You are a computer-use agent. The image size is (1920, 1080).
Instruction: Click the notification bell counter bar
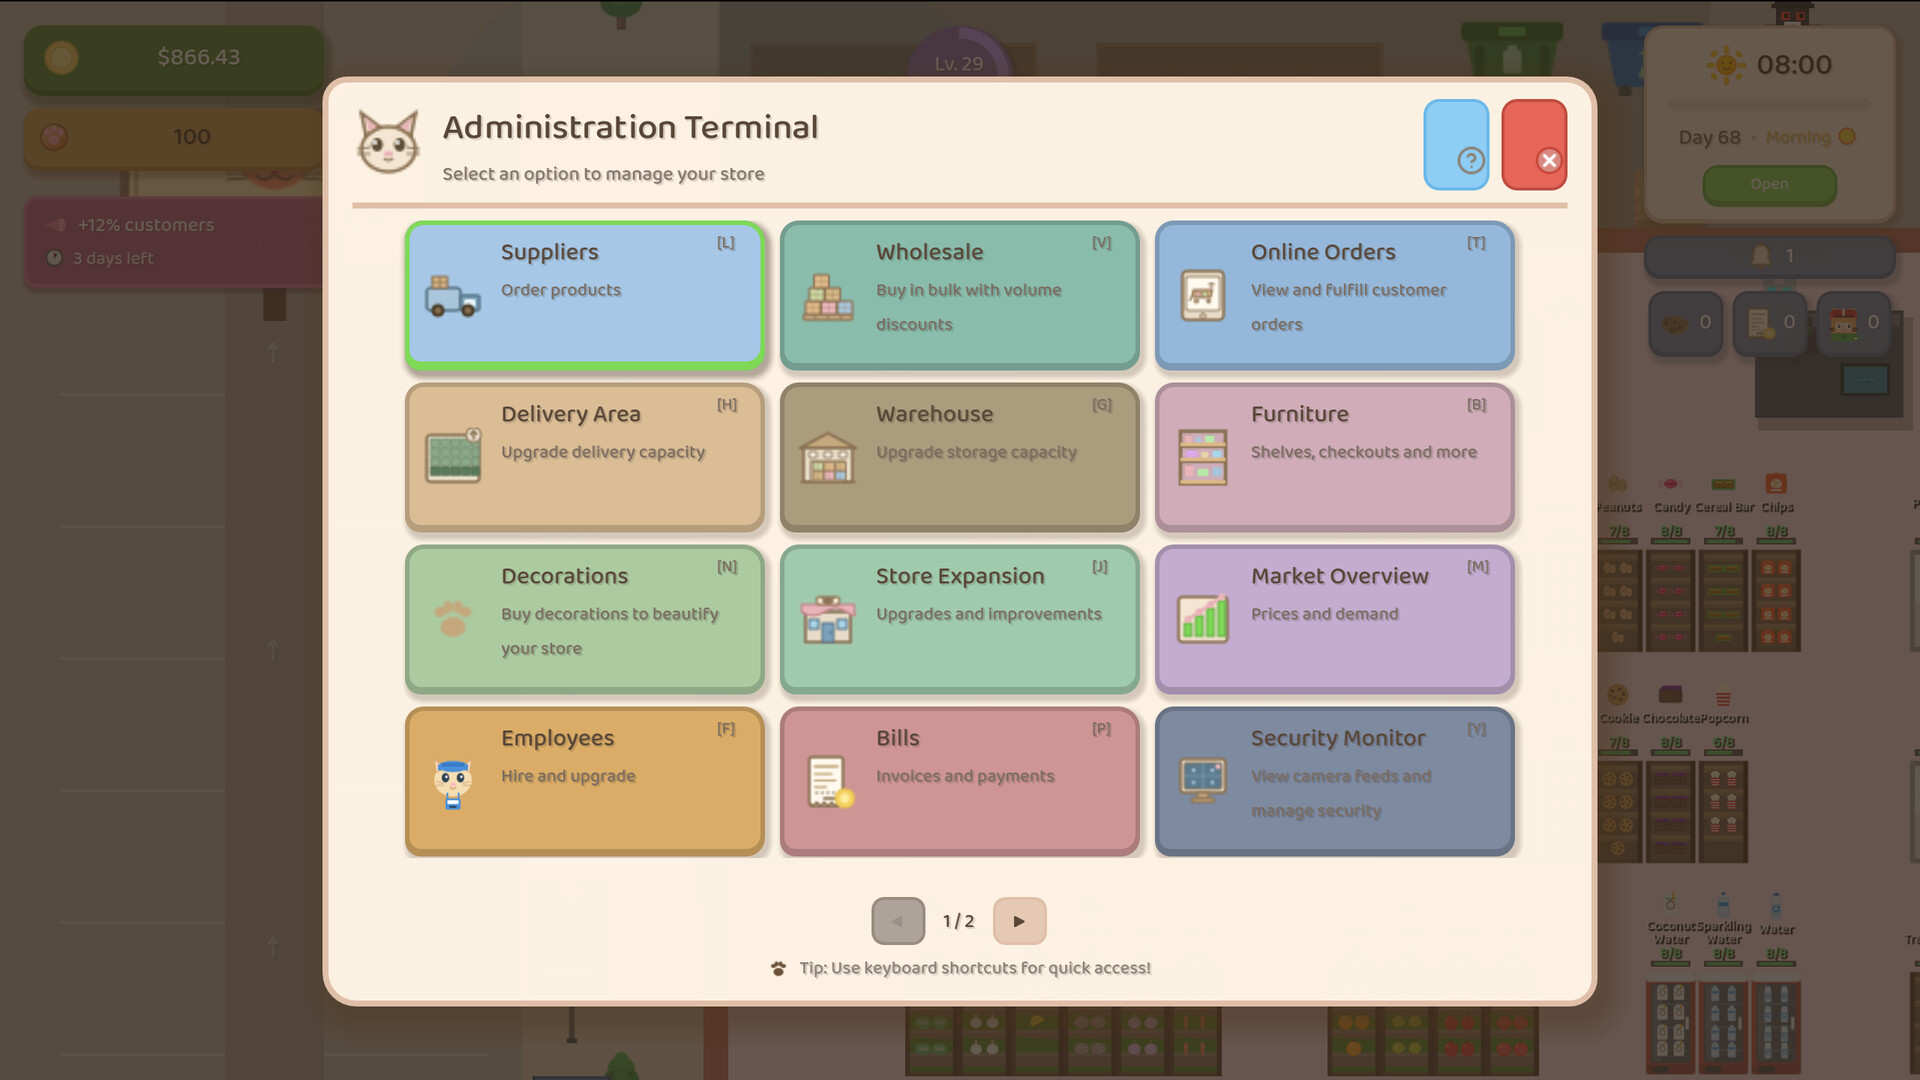point(1769,257)
